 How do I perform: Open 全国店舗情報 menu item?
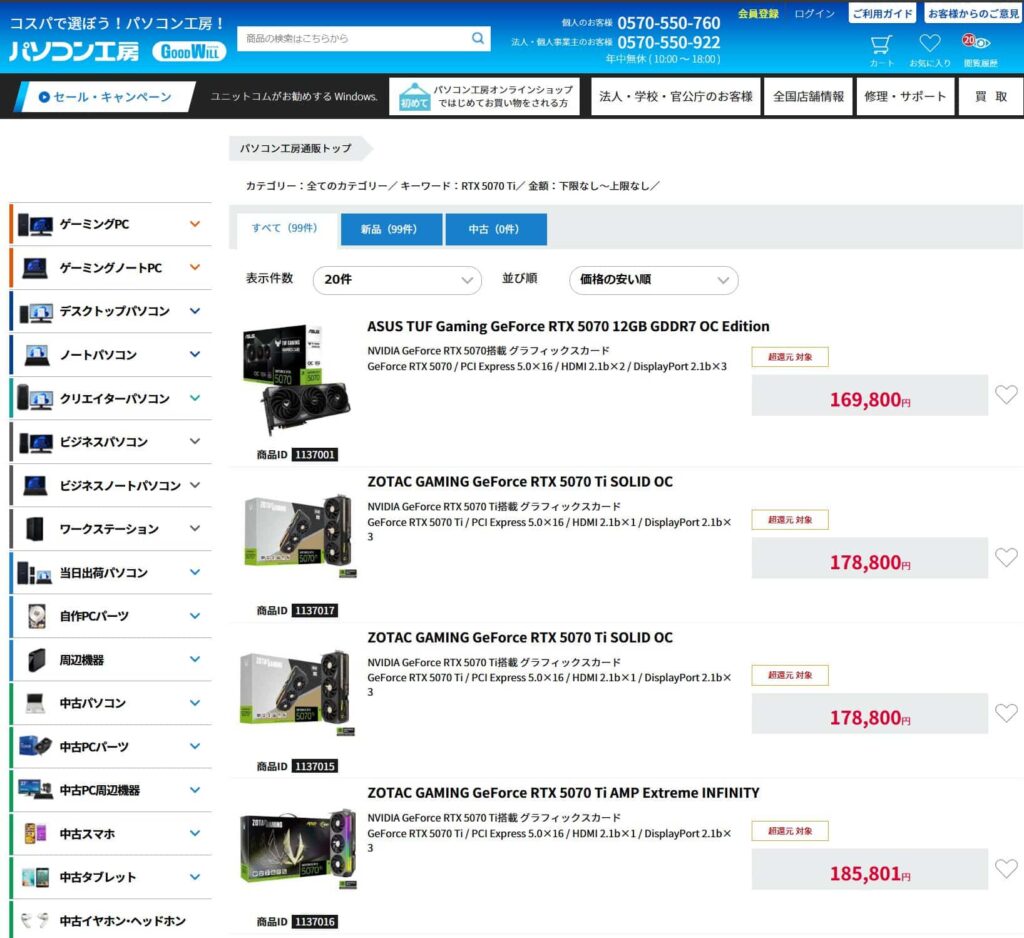808,97
